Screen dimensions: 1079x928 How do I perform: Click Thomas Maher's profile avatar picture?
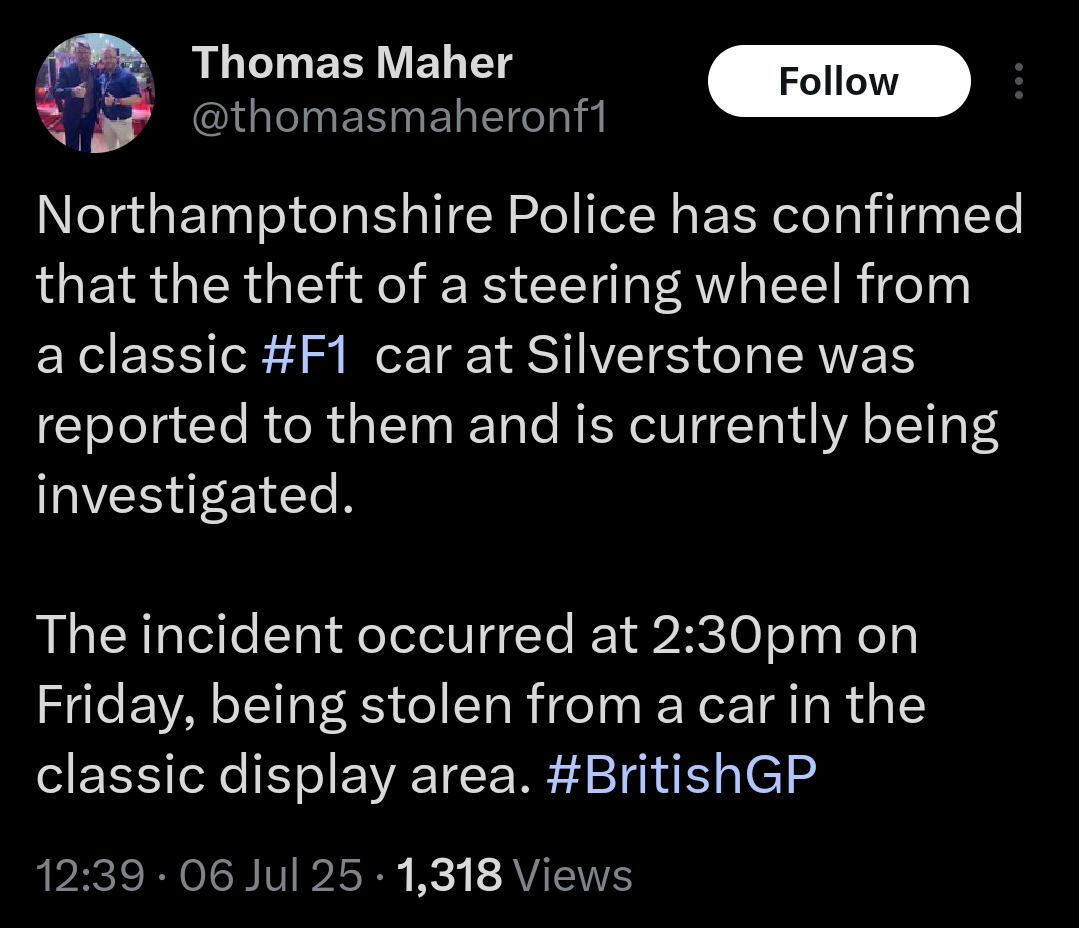click(x=95, y=93)
